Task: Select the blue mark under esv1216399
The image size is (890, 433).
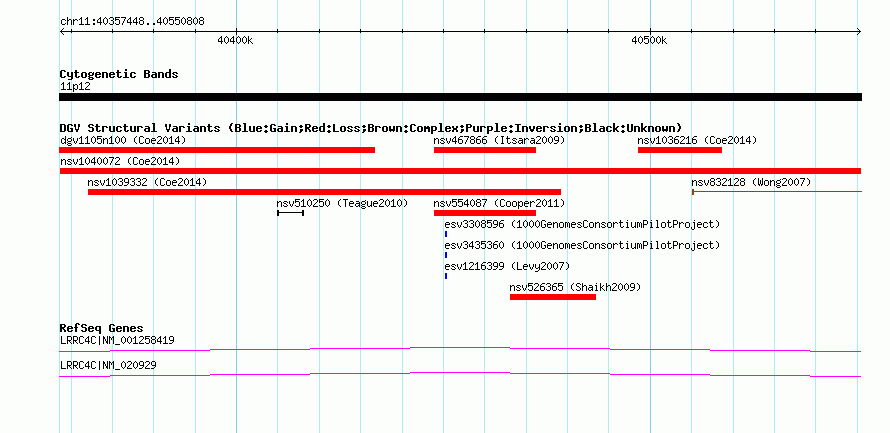Action: (x=446, y=276)
